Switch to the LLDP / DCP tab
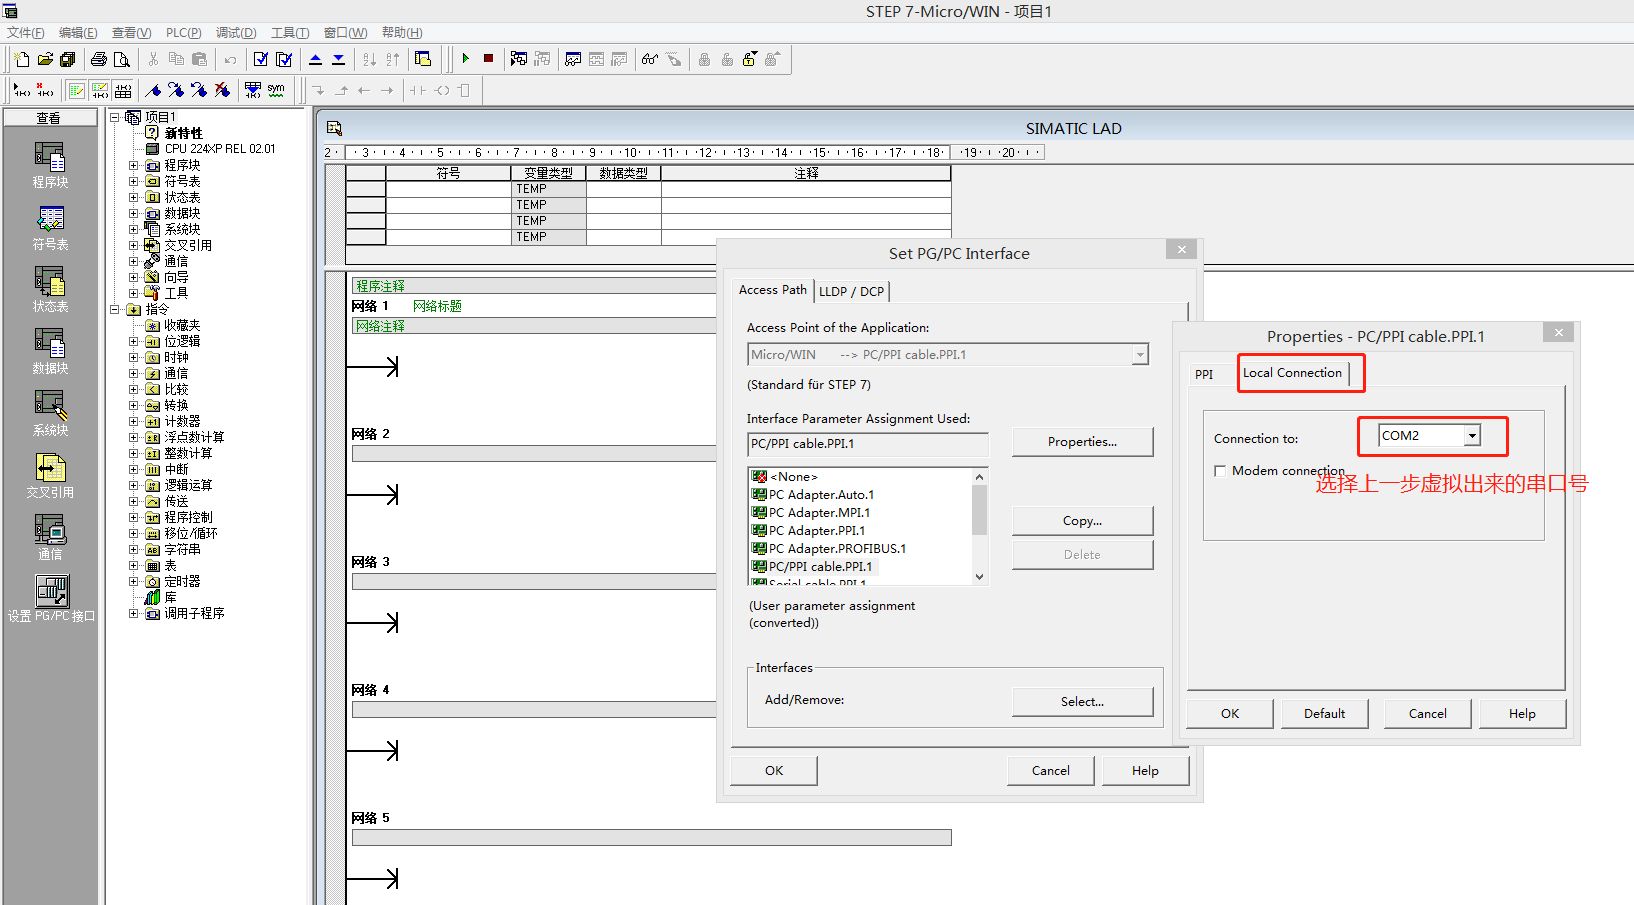This screenshot has height=905, width=1634. click(851, 291)
